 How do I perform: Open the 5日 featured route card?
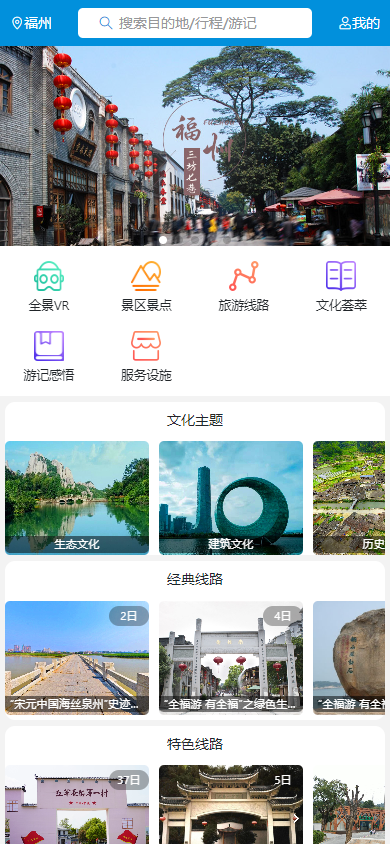click(x=231, y=805)
